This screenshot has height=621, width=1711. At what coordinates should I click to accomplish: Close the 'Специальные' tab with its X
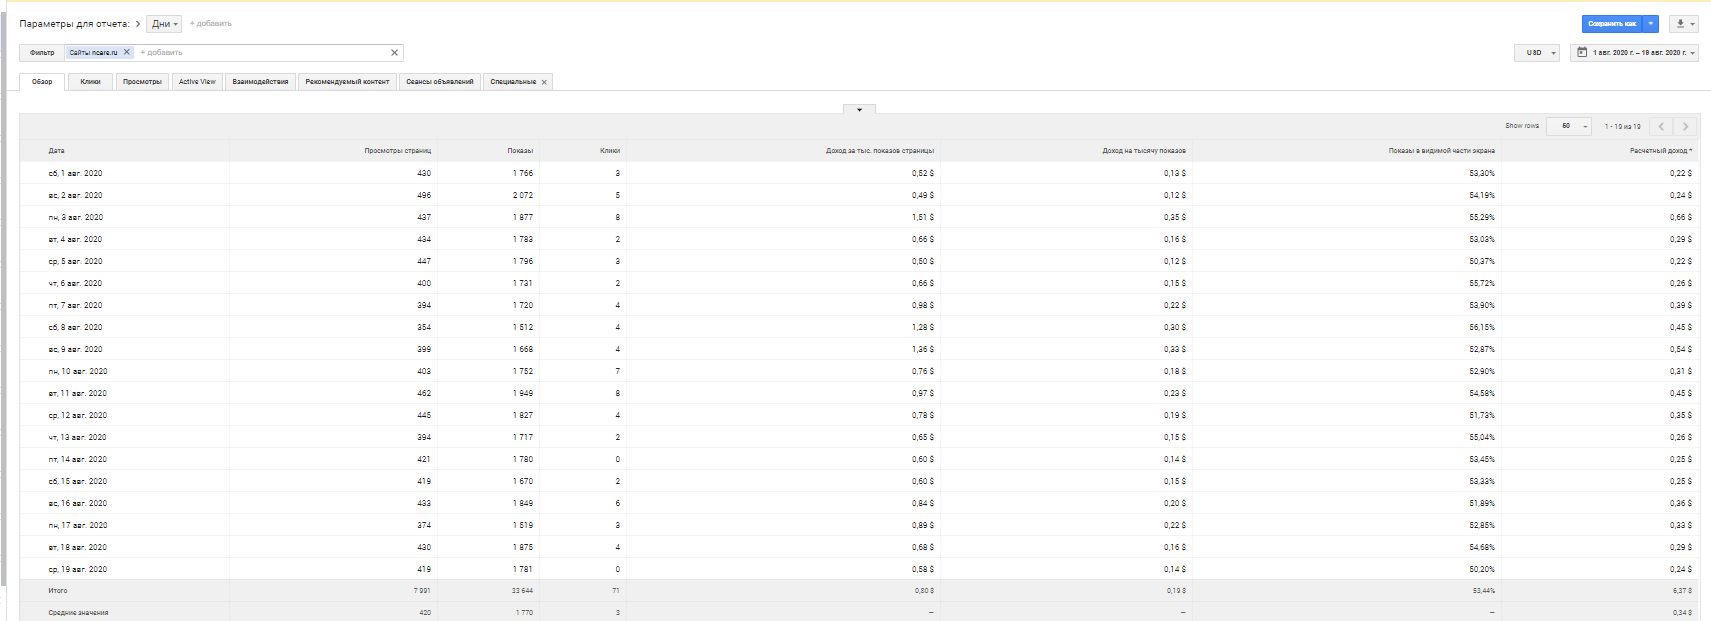pos(544,82)
